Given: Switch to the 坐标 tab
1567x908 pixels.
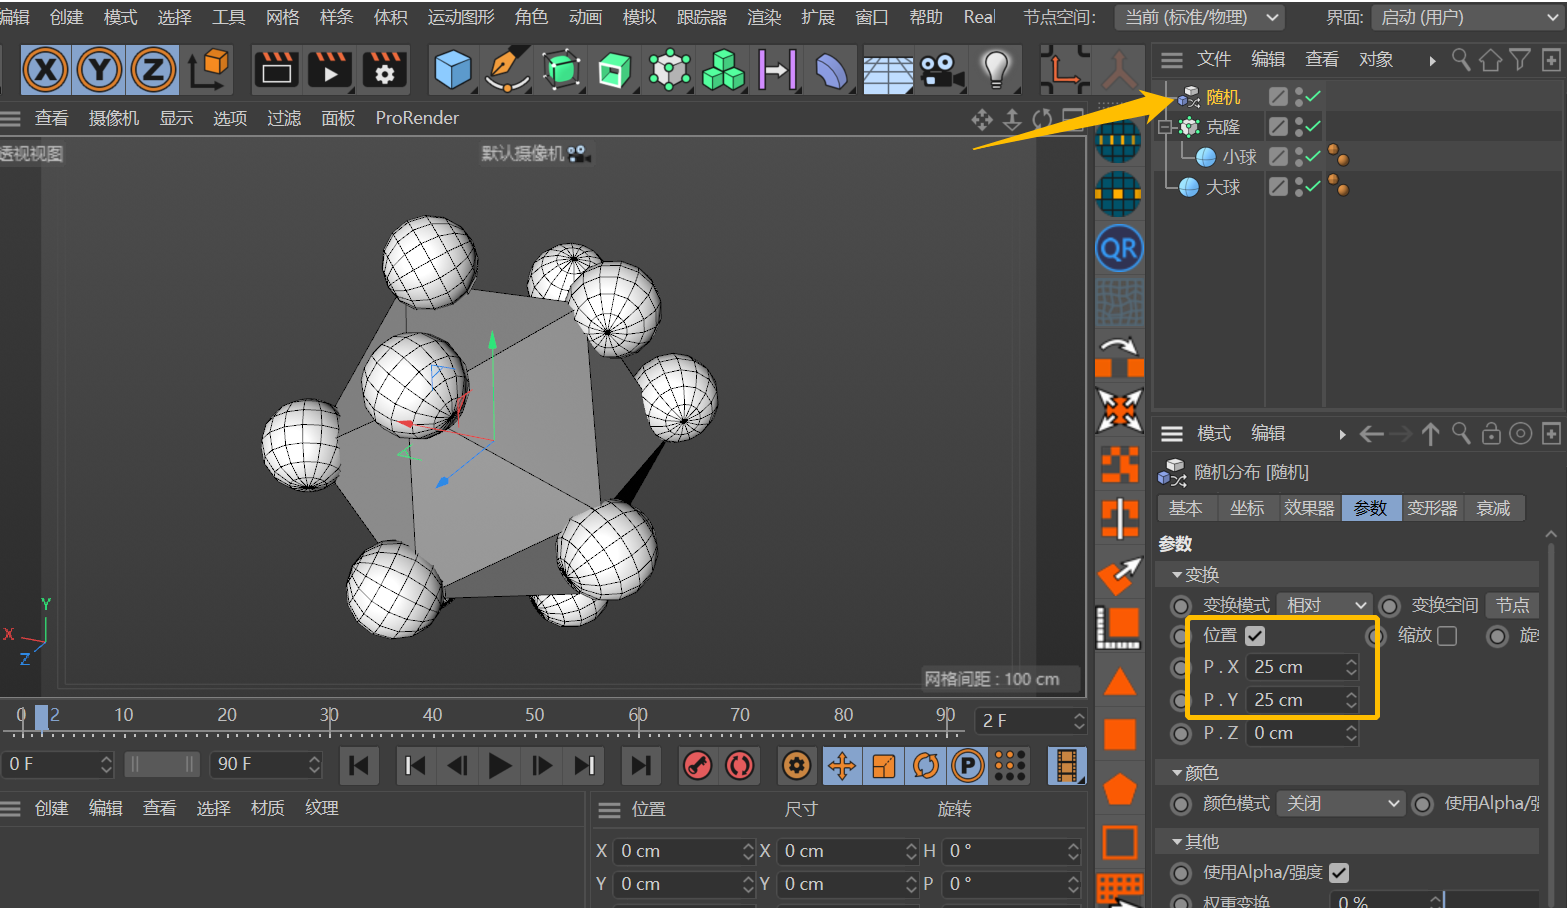Looking at the screenshot, I should click(1247, 508).
